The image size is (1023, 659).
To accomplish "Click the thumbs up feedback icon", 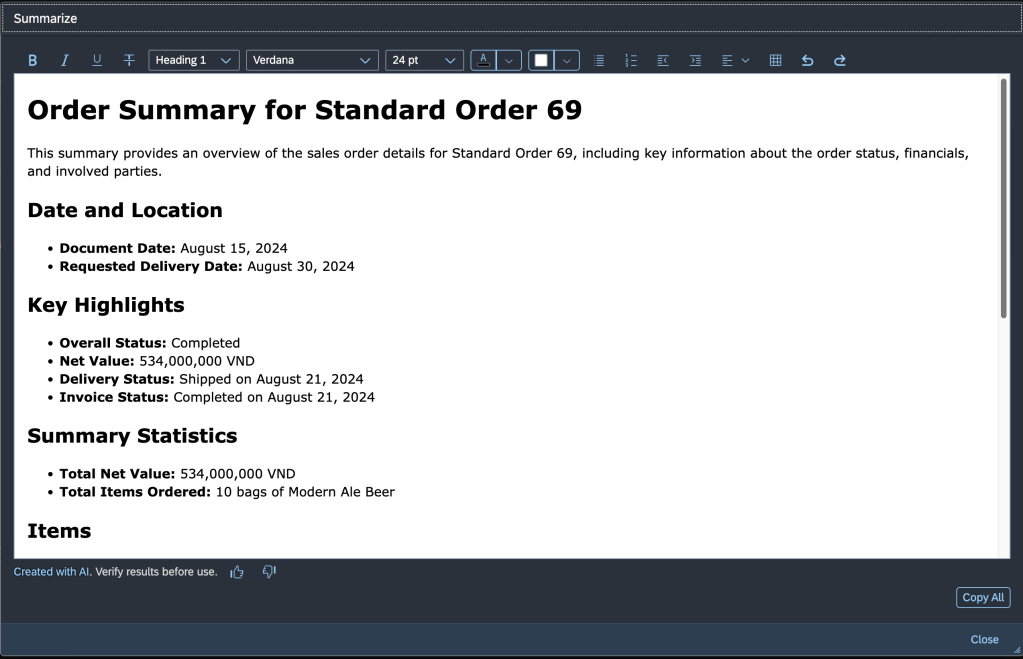I will [237, 572].
